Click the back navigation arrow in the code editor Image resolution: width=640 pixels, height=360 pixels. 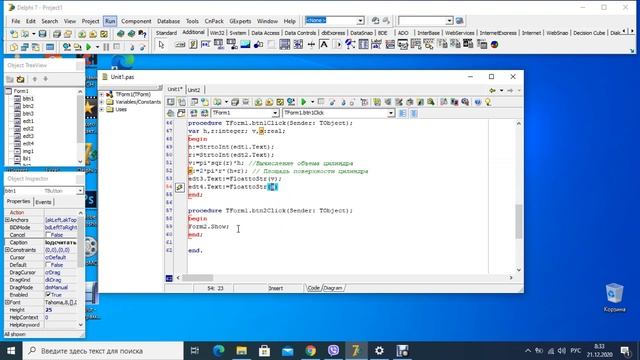(493, 90)
